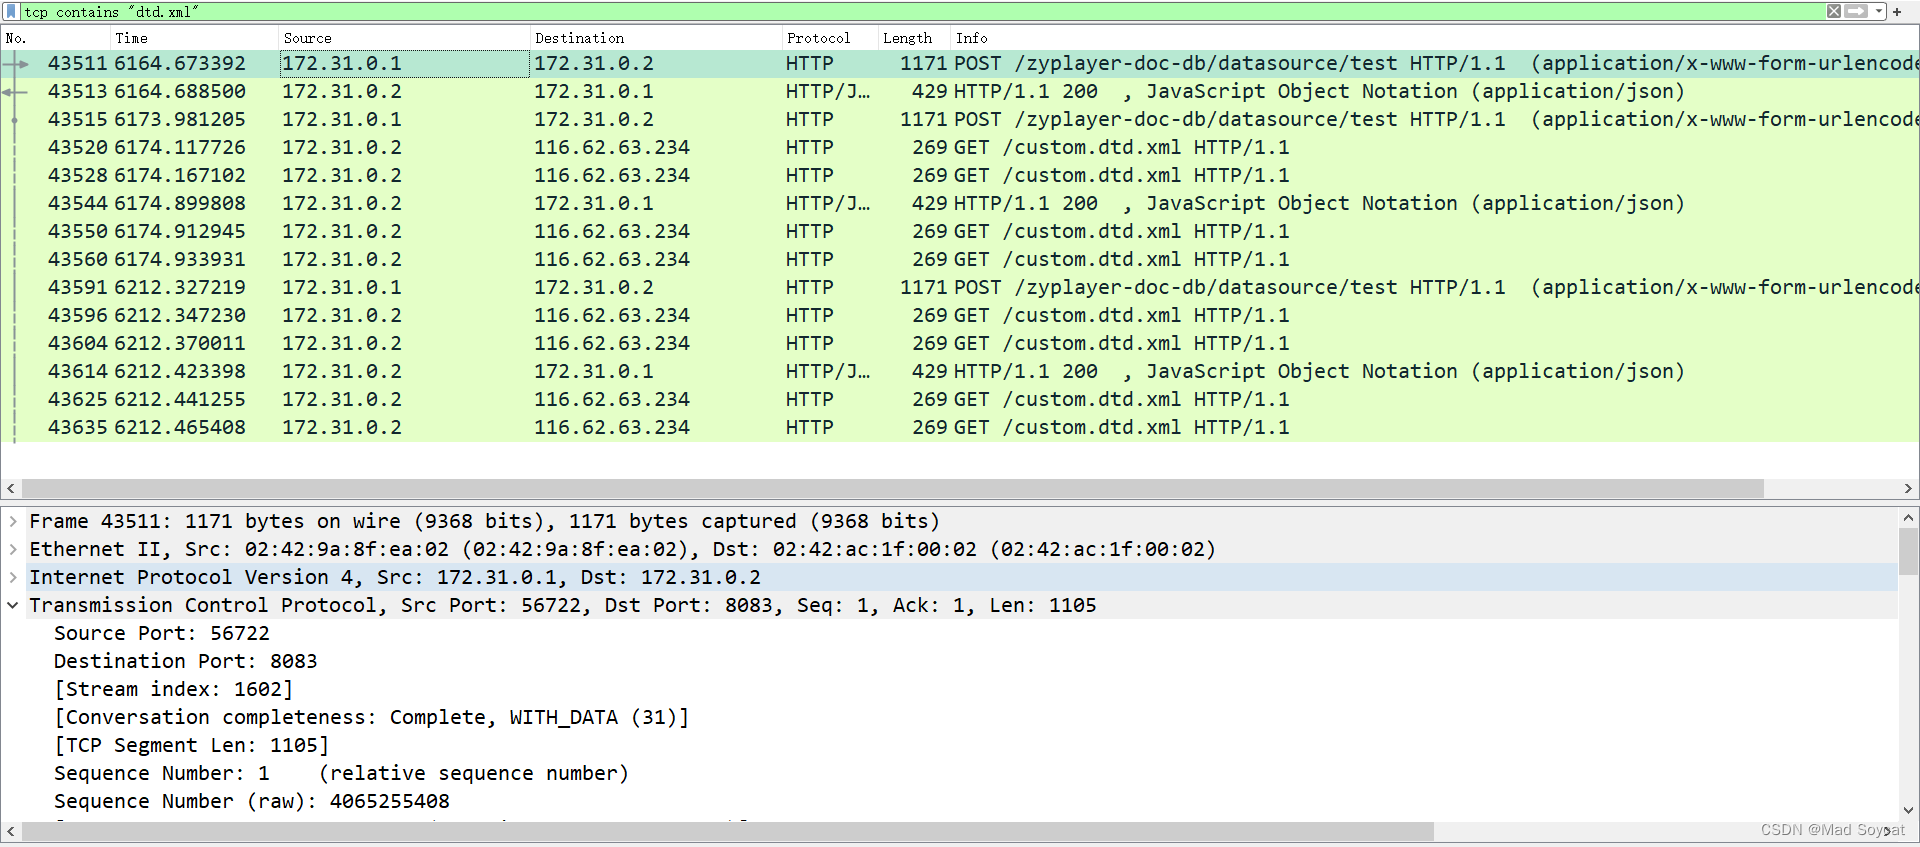Select packet 43625 in the packet list
Screen dimensions: 1920x847
click(x=960, y=399)
